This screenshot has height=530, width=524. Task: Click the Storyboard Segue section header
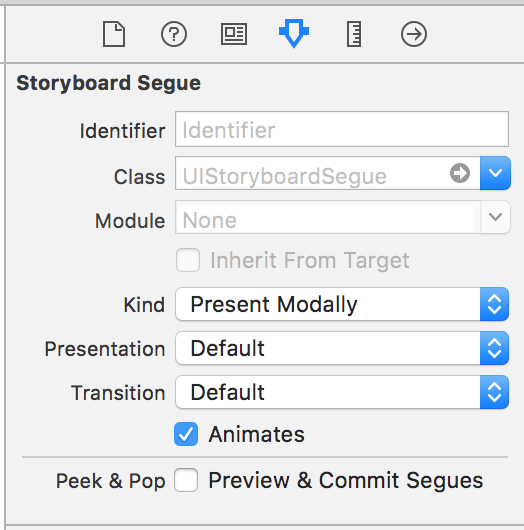tap(109, 83)
